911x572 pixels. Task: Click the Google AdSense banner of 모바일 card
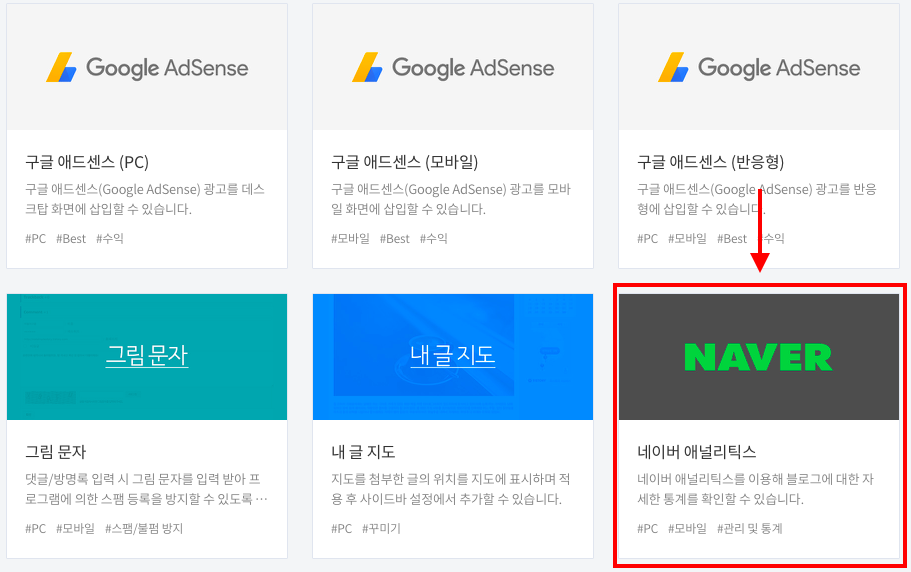(x=453, y=67)
